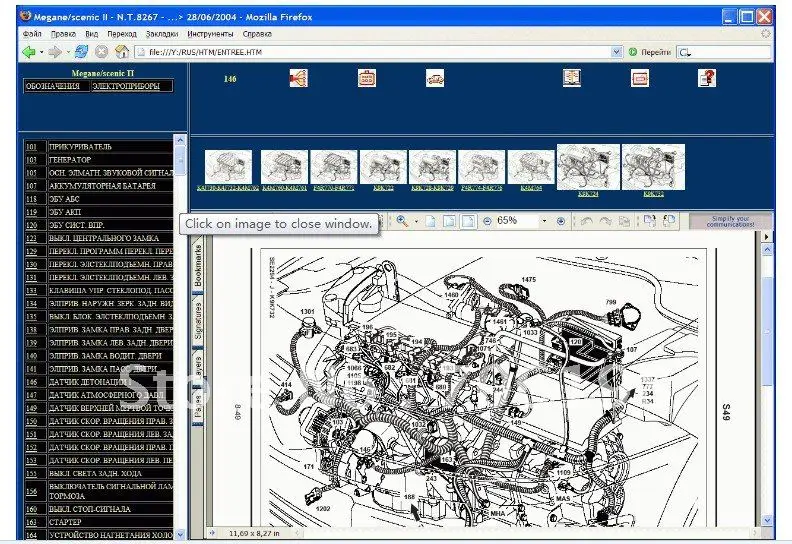Viewport: 792px width, 544px height.
Task: Open the 65% zoom level dropdown
Action: click(544, 221)
